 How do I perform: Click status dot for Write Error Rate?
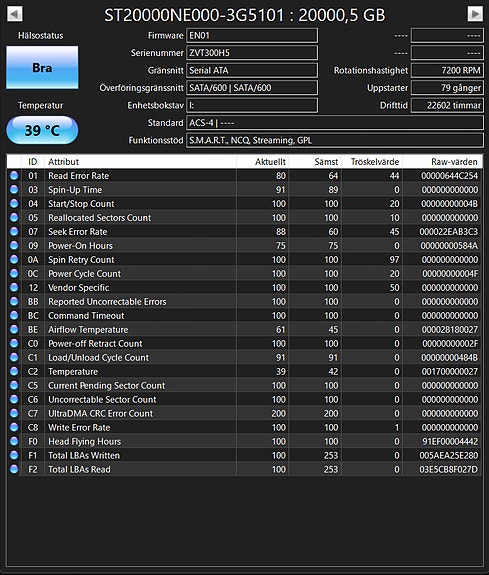tap(14, 427)
